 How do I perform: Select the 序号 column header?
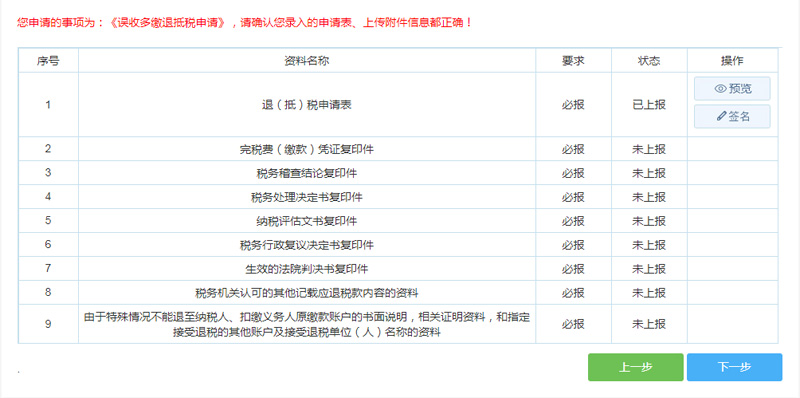click(x=48, y=61)
